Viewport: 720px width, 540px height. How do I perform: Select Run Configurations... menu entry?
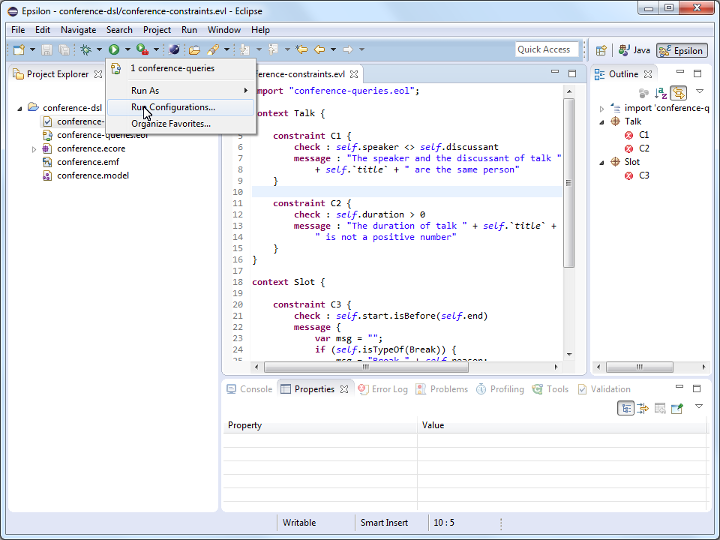click(x=172, y=107)
